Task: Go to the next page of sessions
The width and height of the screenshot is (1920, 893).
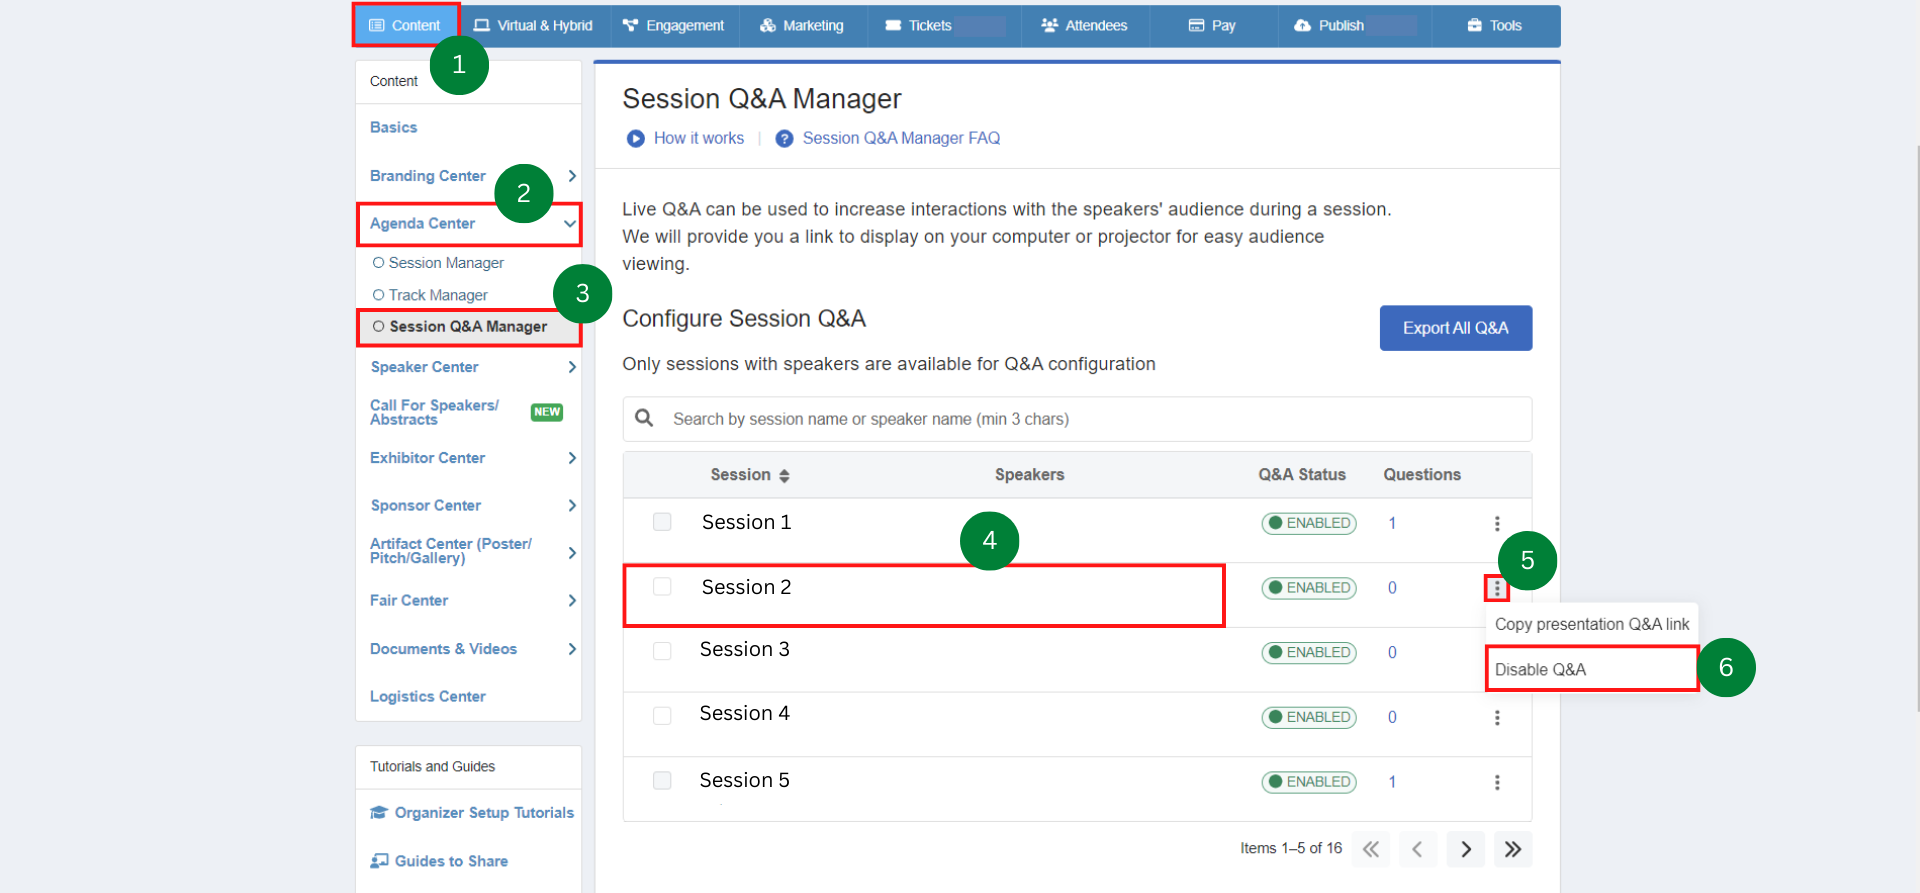Action: click(x=1465, y=849)
